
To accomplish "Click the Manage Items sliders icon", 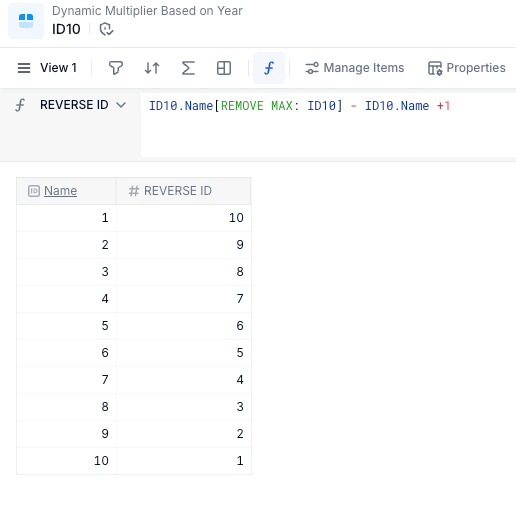I will pos(312,68).
